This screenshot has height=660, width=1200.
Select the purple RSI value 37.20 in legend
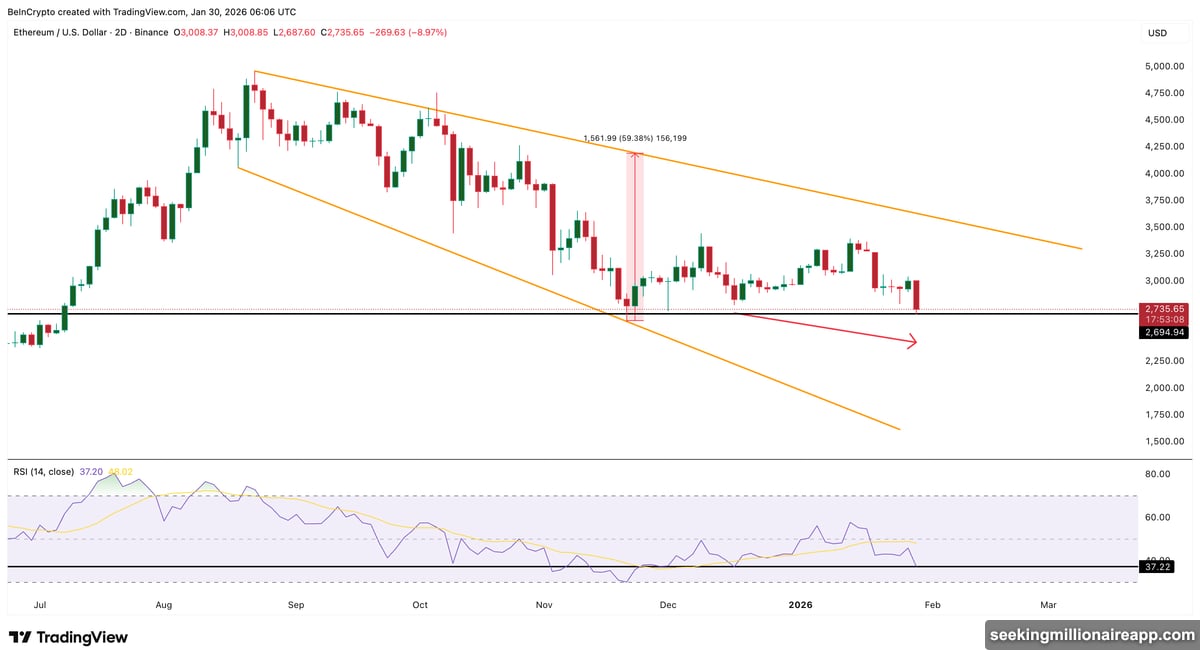tap(90, 471)
